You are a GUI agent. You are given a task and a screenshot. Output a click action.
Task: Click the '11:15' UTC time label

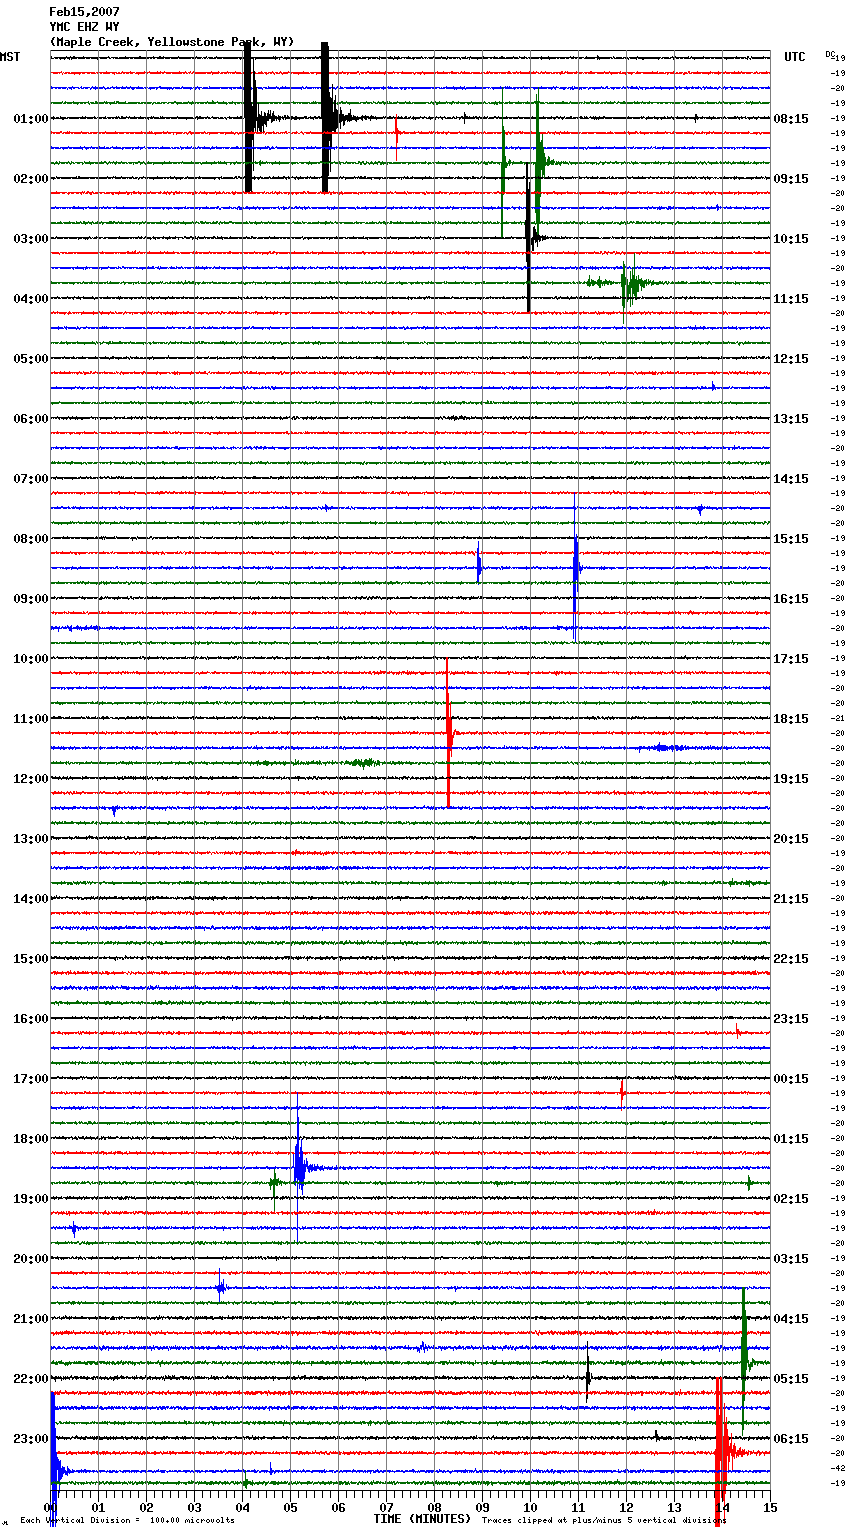click(x=791, y=299)
